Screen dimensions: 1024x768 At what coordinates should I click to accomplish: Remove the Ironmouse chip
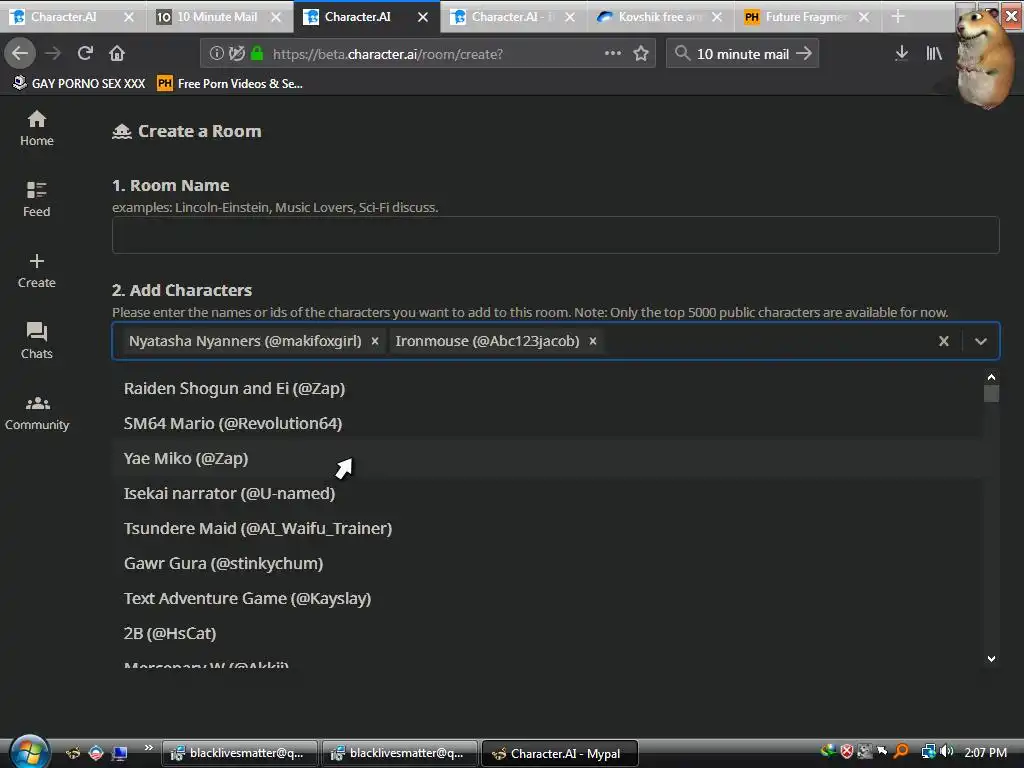(593, 341)
